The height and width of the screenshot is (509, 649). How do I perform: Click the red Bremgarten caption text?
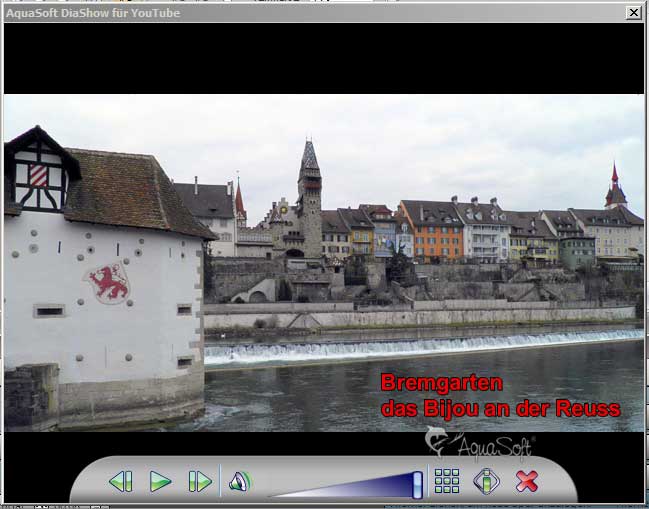441,382
